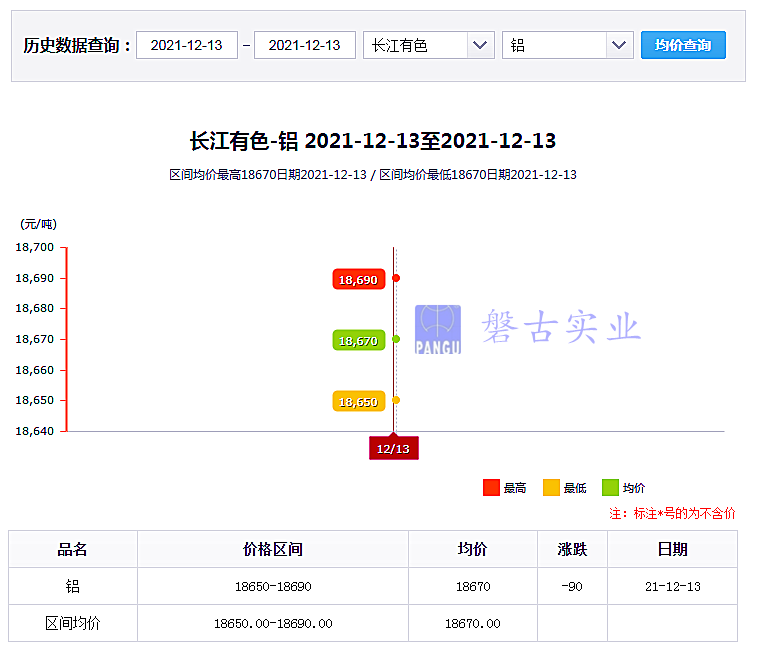Click the 日期 column header
This screenshot has width=776, height=657.
tap(672, 549)
